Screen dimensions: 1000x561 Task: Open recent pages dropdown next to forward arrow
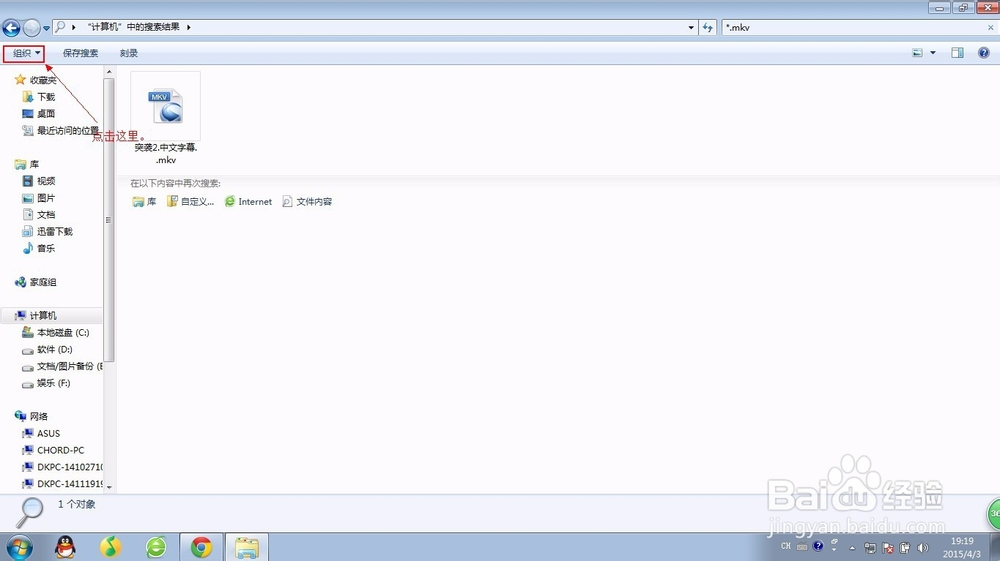point(47,28)
